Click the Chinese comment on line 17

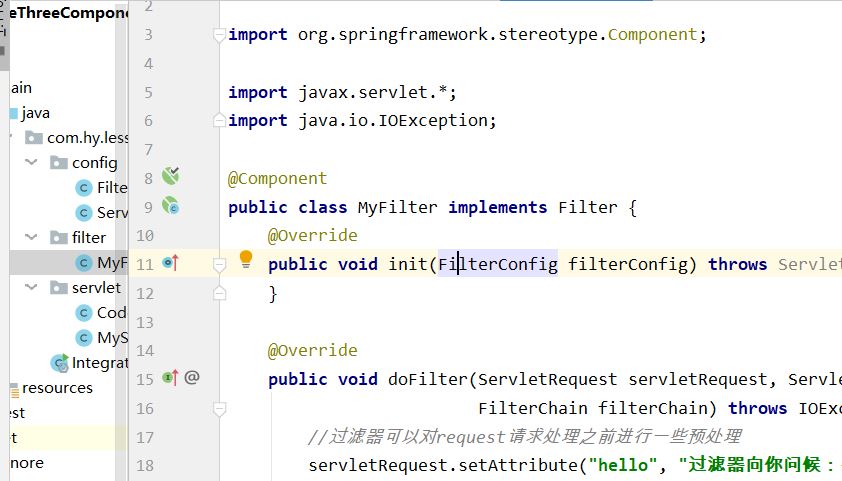(525, 436)
